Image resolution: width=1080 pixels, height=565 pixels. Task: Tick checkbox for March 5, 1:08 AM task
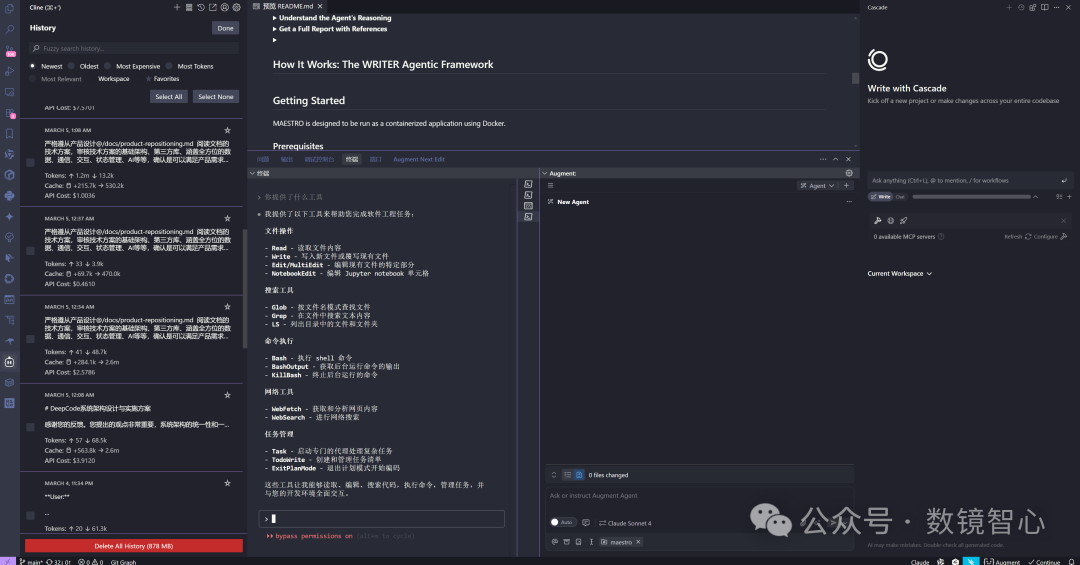(30, 163)
